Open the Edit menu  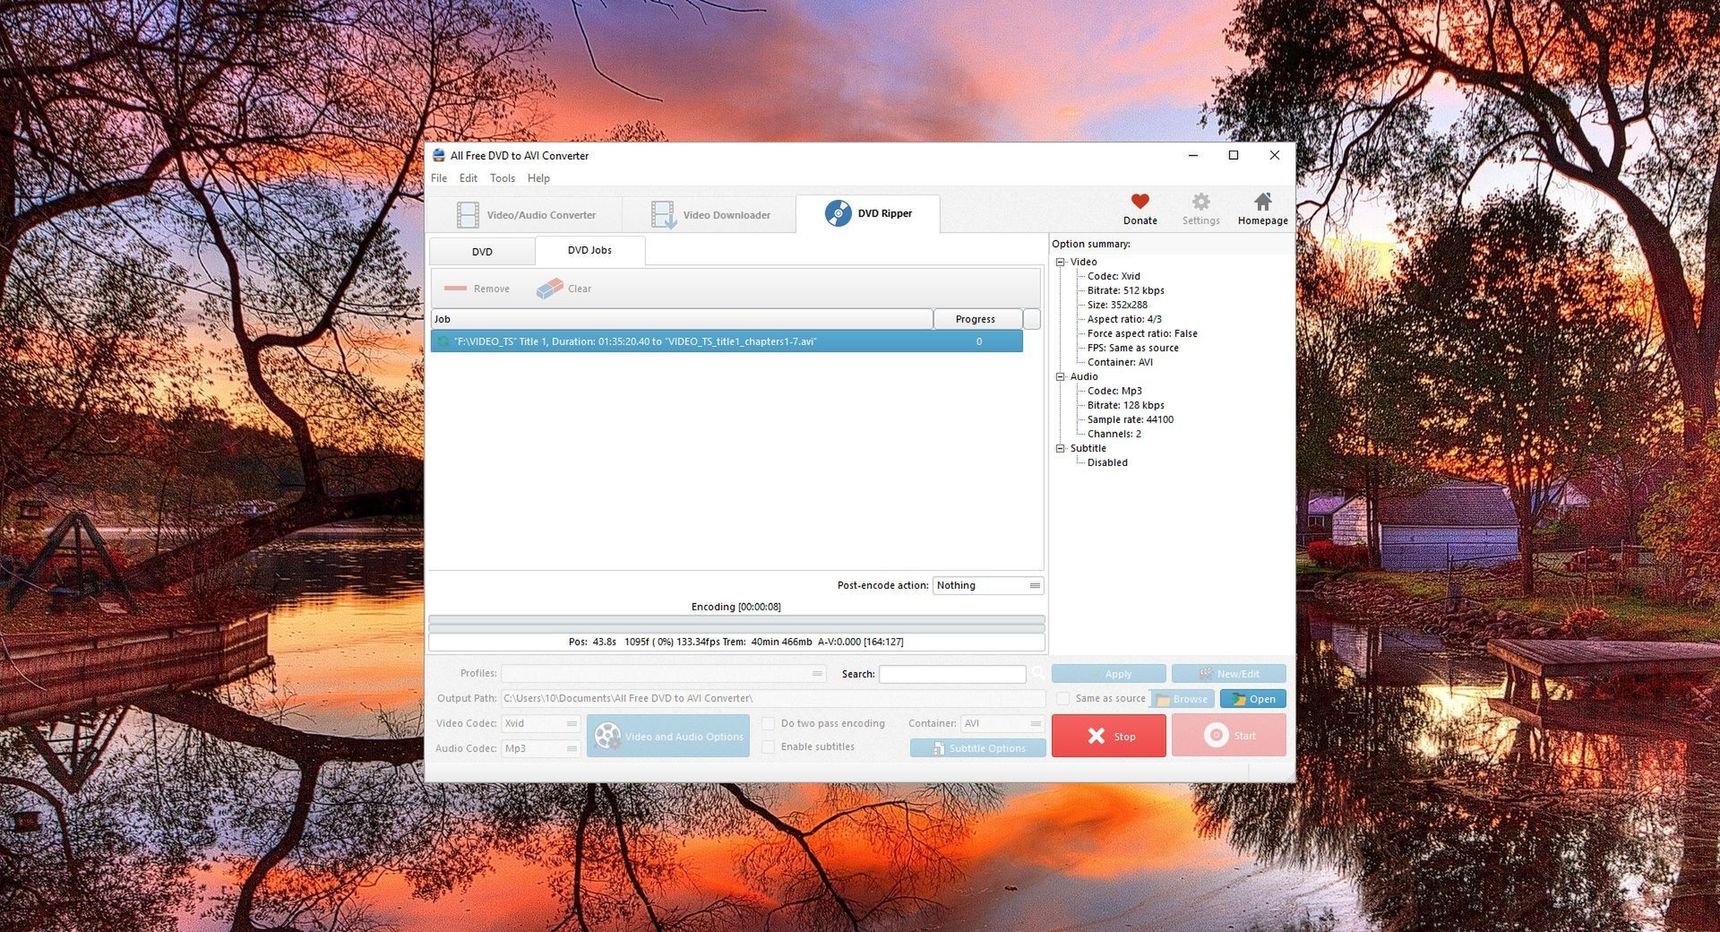click(468, 178)
